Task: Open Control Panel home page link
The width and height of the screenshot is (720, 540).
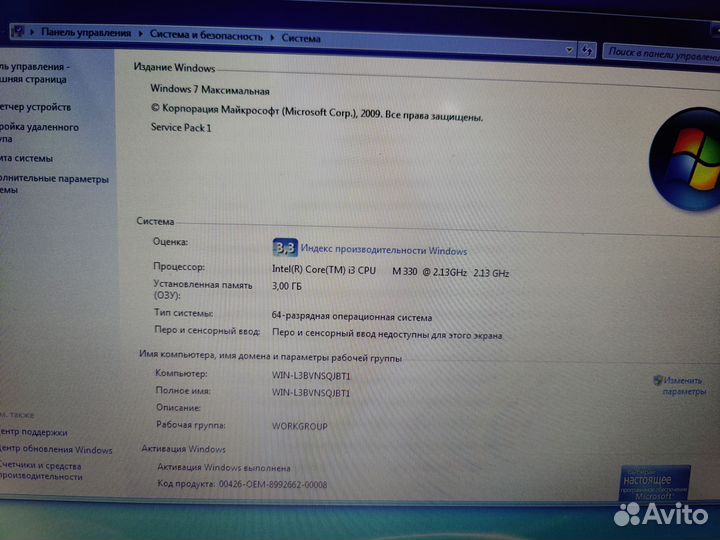Action: (35, 73)
